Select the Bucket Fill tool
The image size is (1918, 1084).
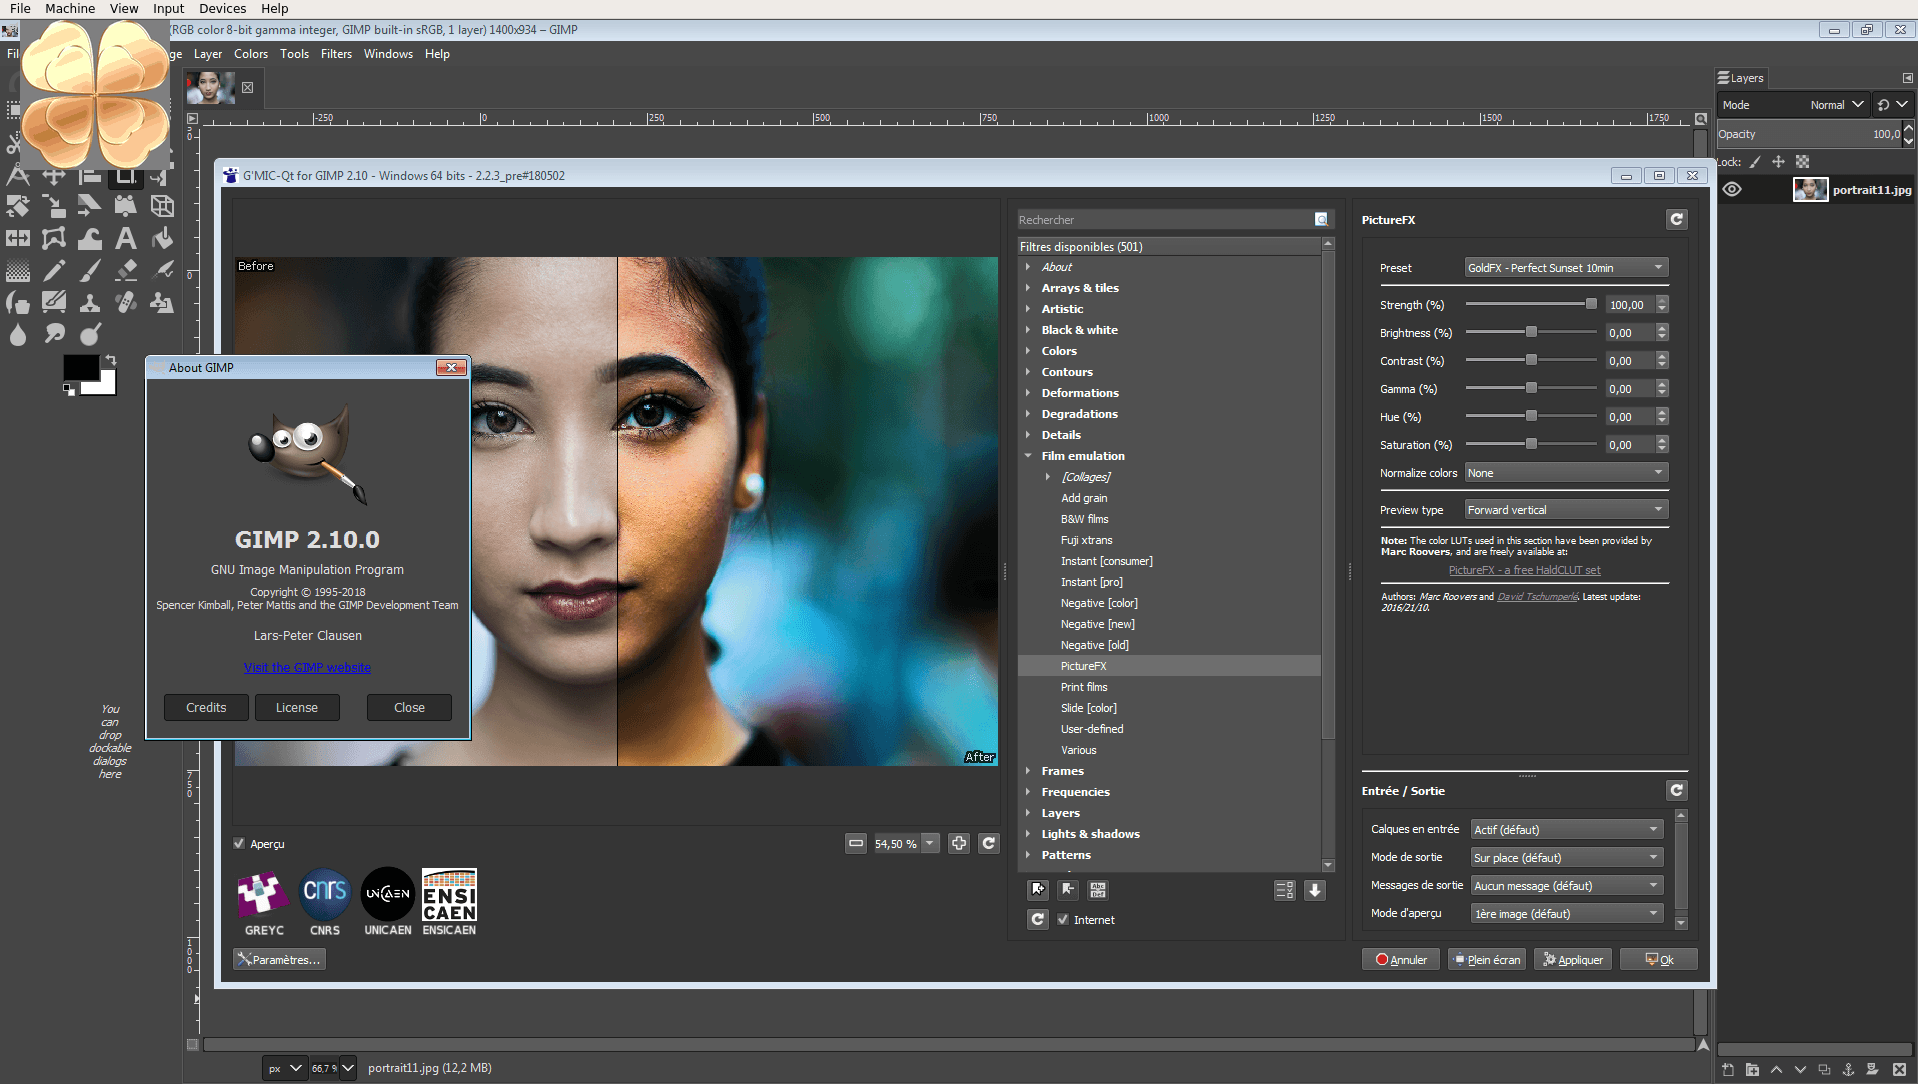pos(162,238)
